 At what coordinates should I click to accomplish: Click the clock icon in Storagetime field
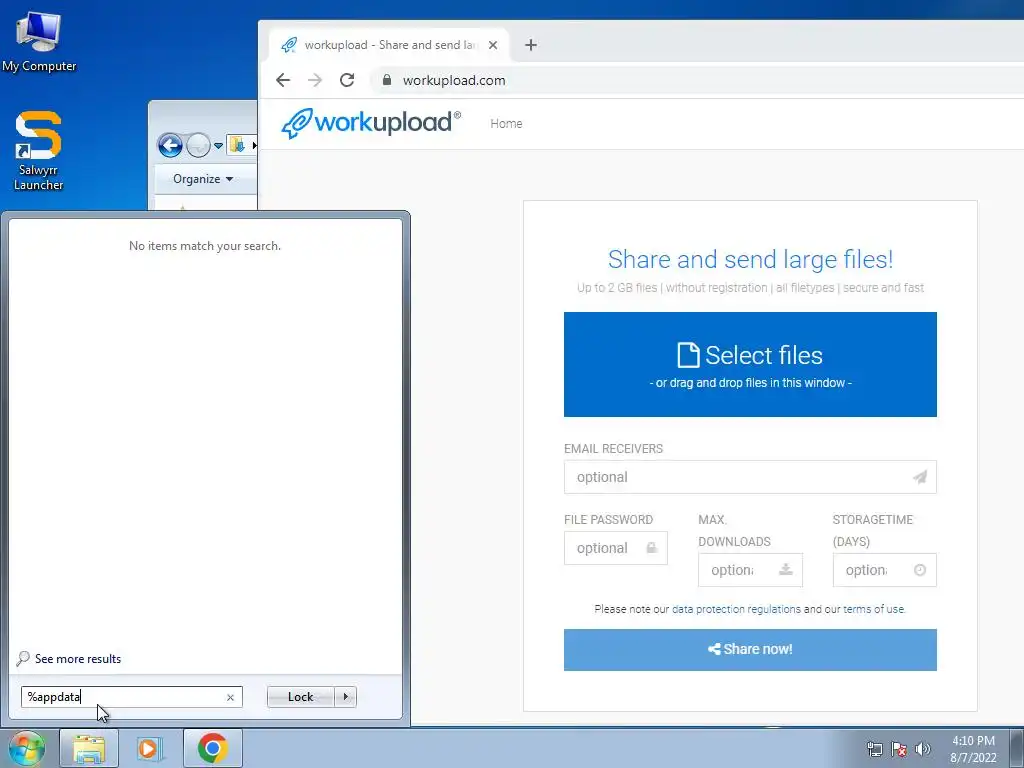coord(920,570)
